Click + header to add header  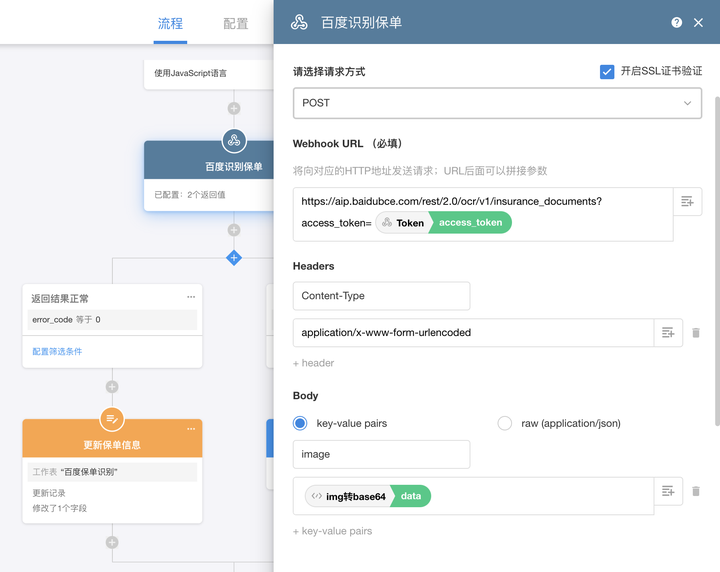coord(313,363)
